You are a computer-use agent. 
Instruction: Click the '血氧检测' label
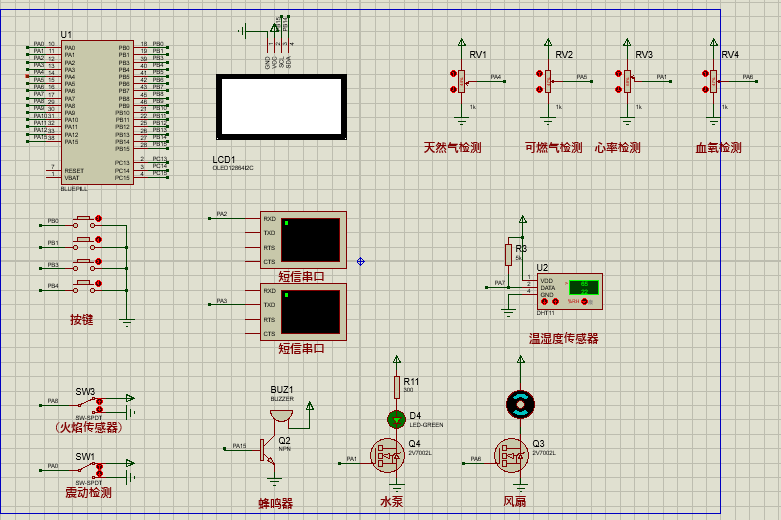(718, 147)
